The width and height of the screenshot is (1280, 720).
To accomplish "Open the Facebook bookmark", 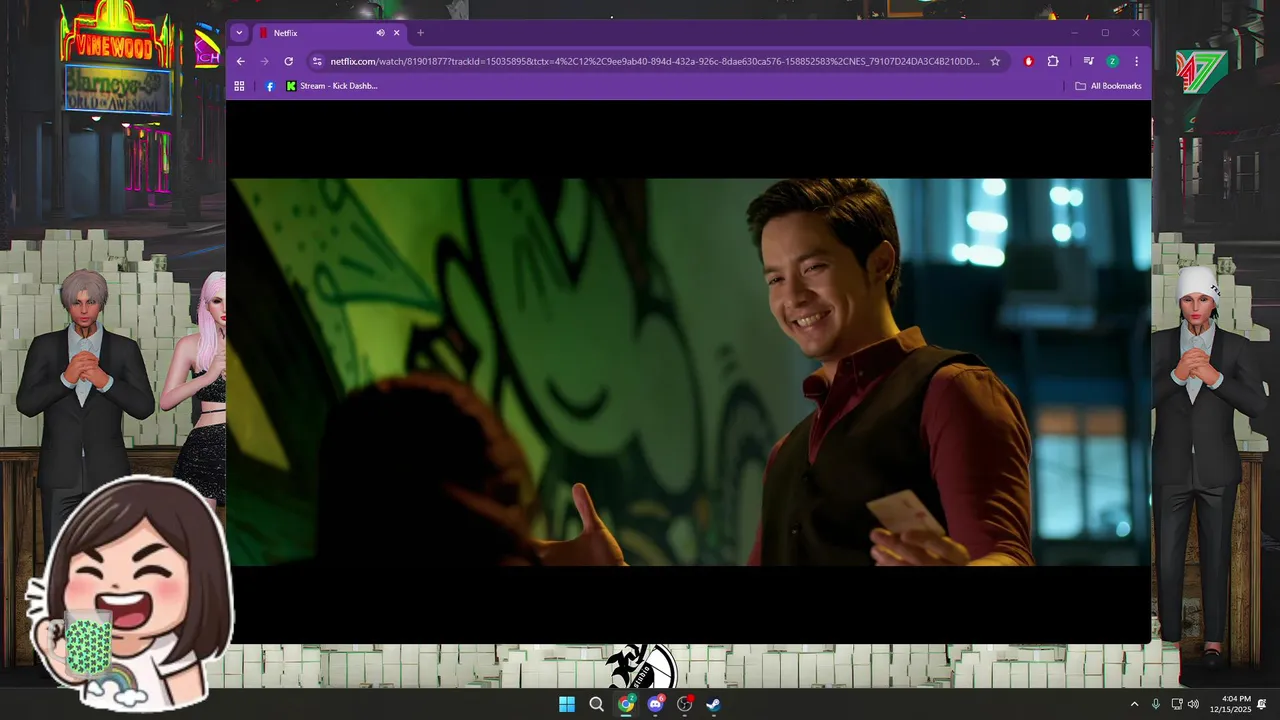I will point(269,86).
